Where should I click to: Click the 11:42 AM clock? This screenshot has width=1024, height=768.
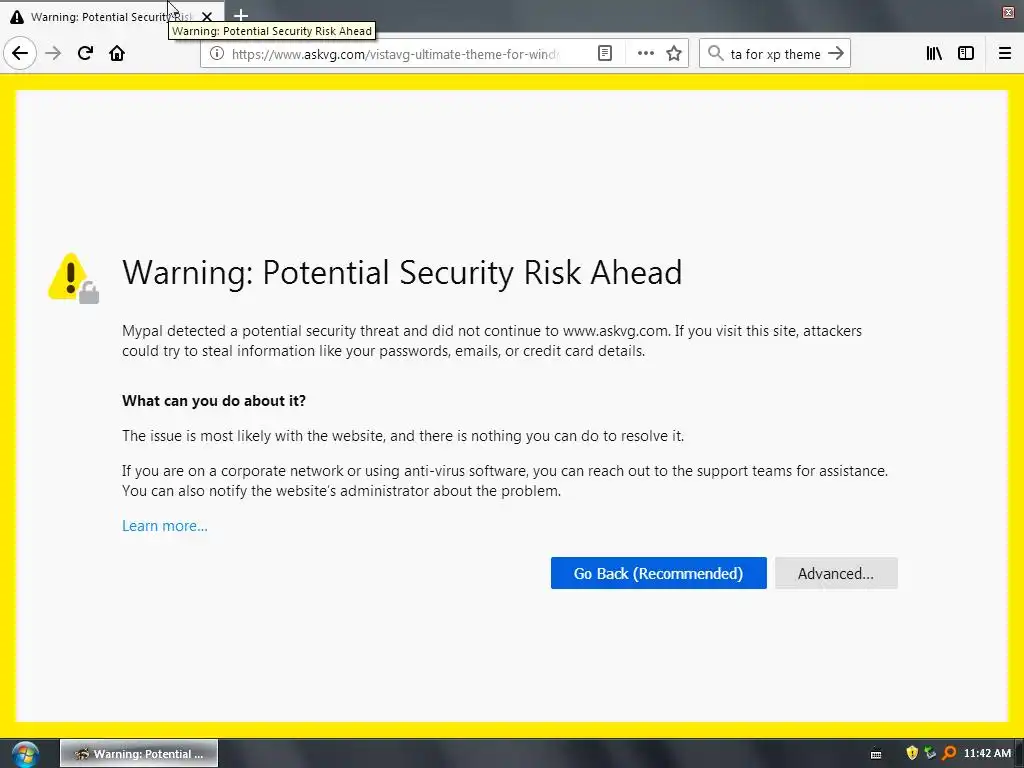point(987,753)
